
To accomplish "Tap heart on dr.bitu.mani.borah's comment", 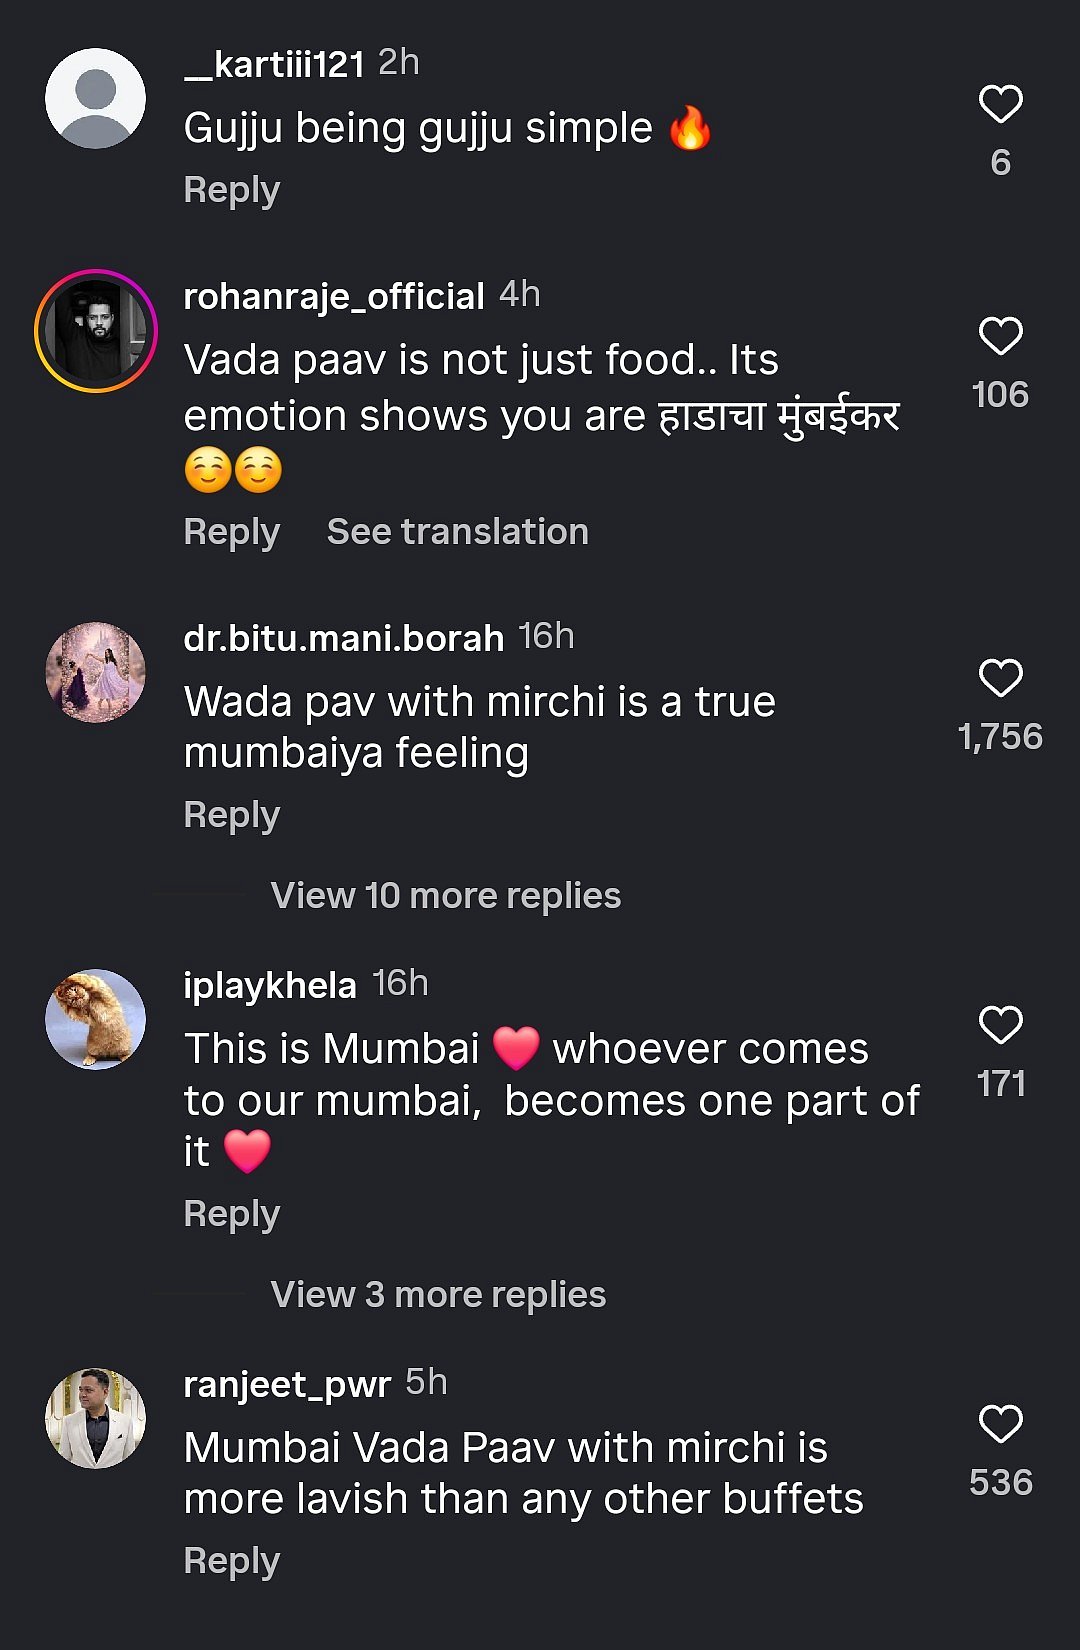I will (x=1000, y=679).
